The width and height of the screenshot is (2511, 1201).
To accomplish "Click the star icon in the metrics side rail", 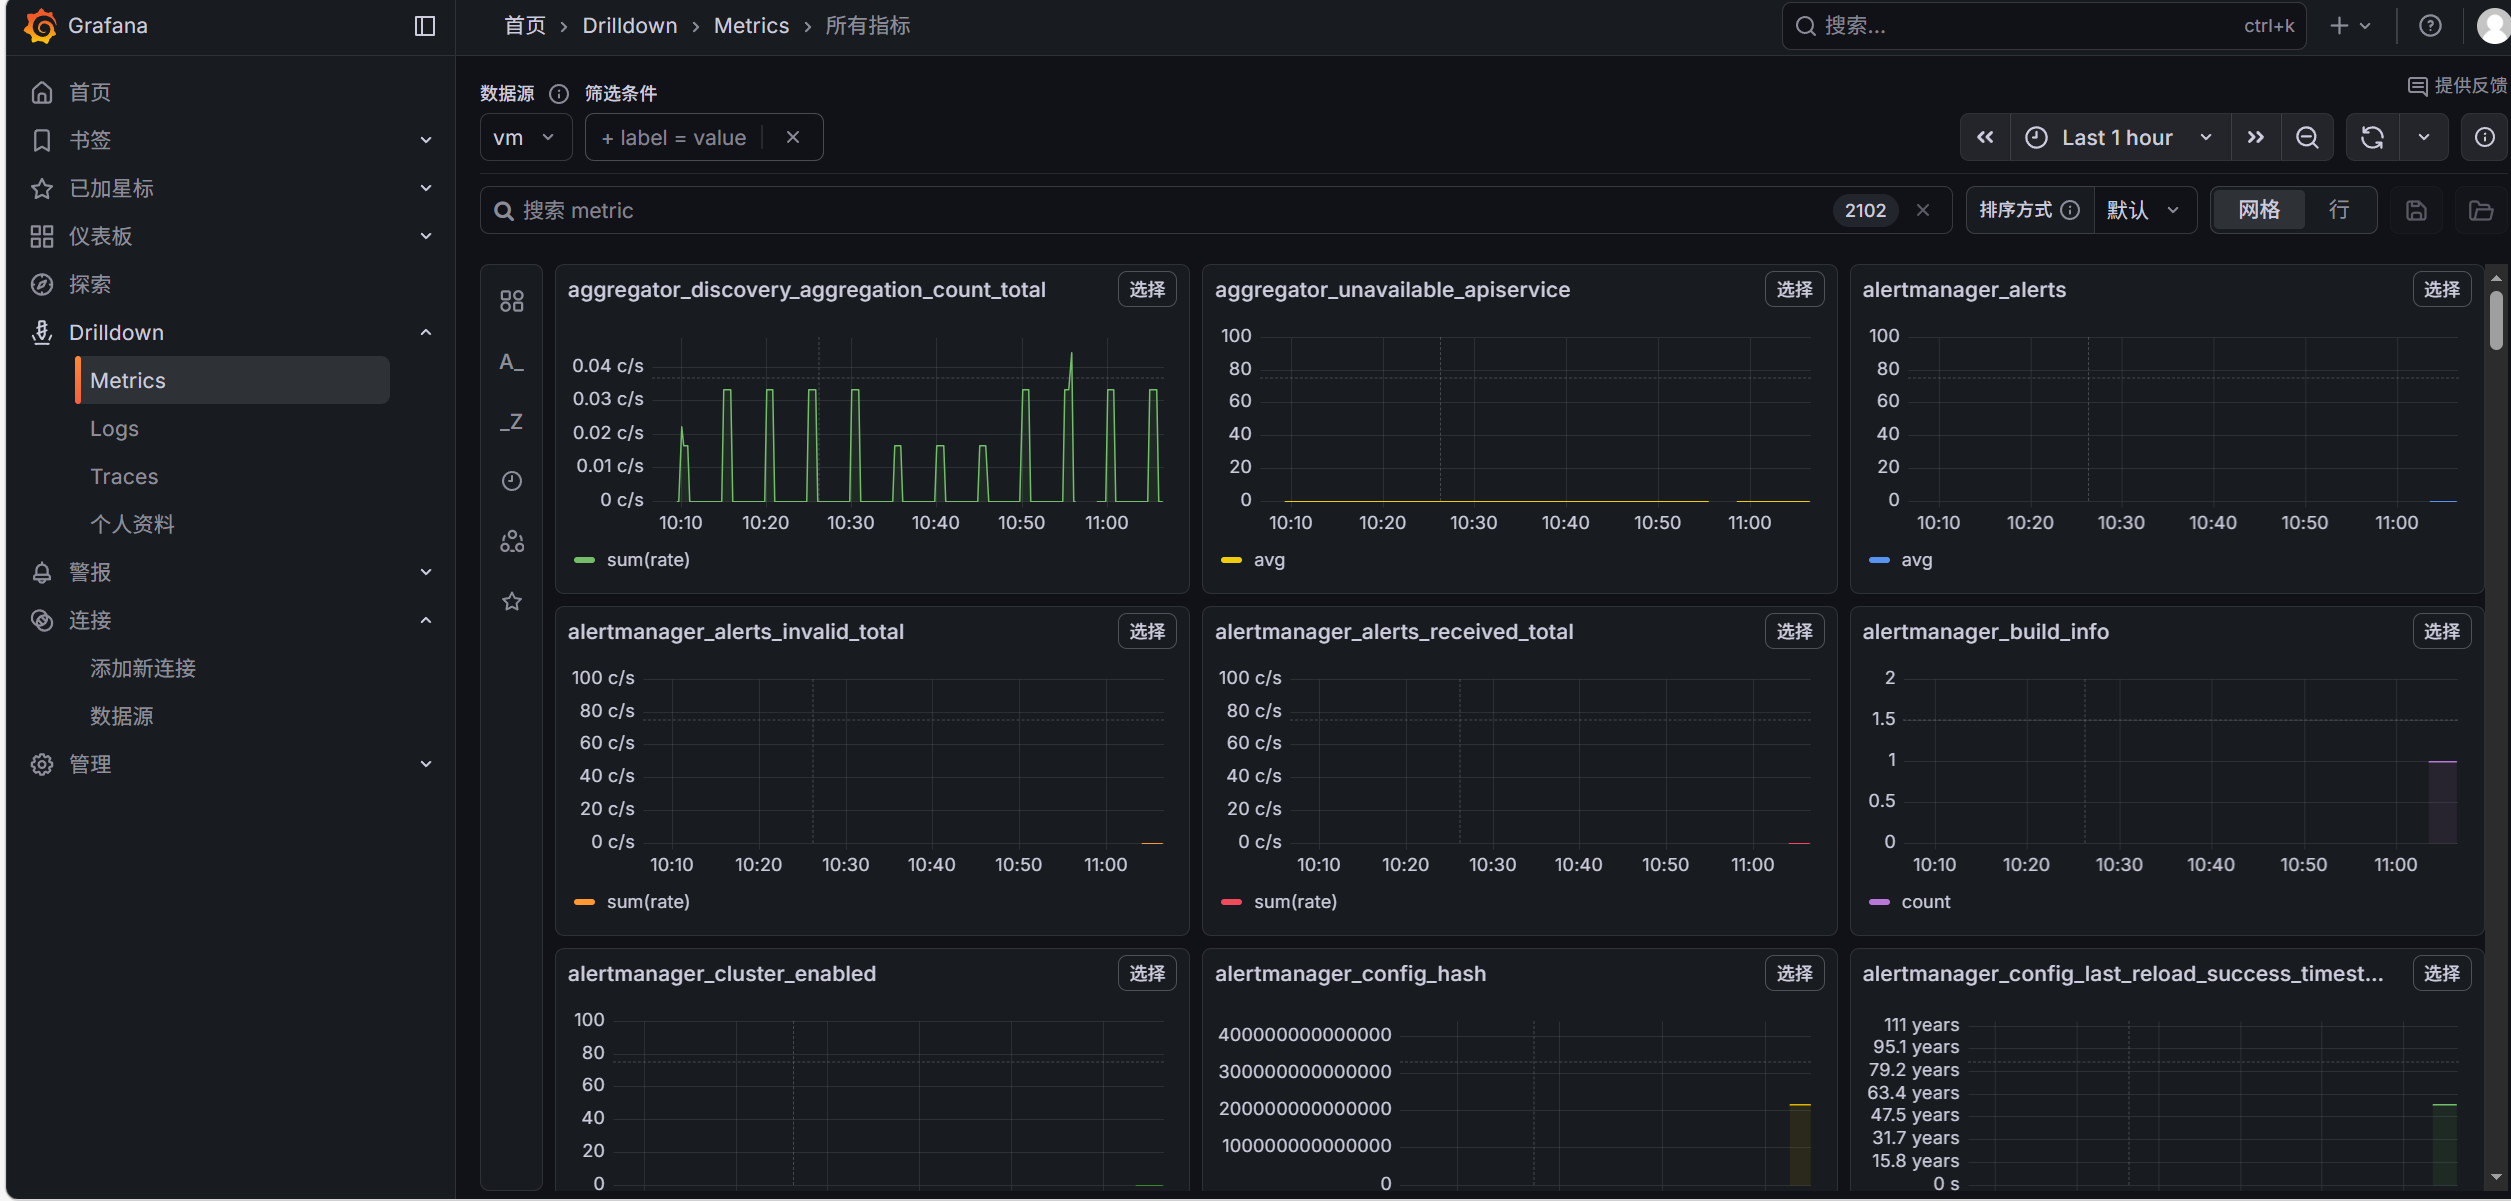I will 512,601.
